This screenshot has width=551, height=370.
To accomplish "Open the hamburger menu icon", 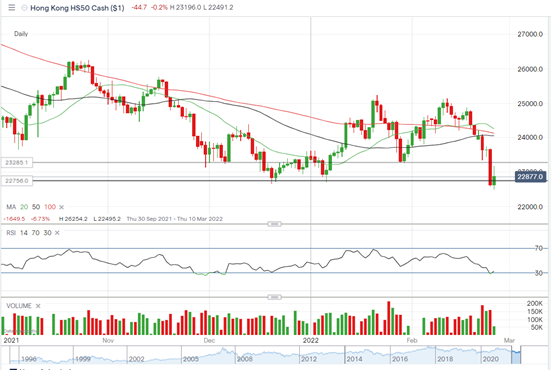I will point(12,7).
